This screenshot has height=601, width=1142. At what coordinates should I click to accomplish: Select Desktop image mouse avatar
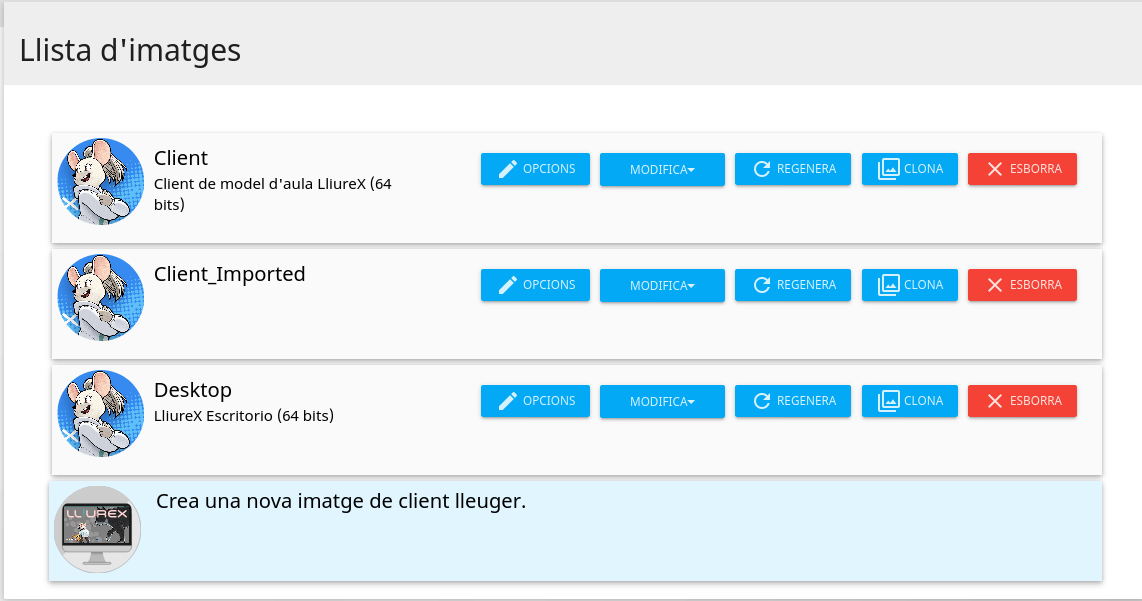coord(100,413)
